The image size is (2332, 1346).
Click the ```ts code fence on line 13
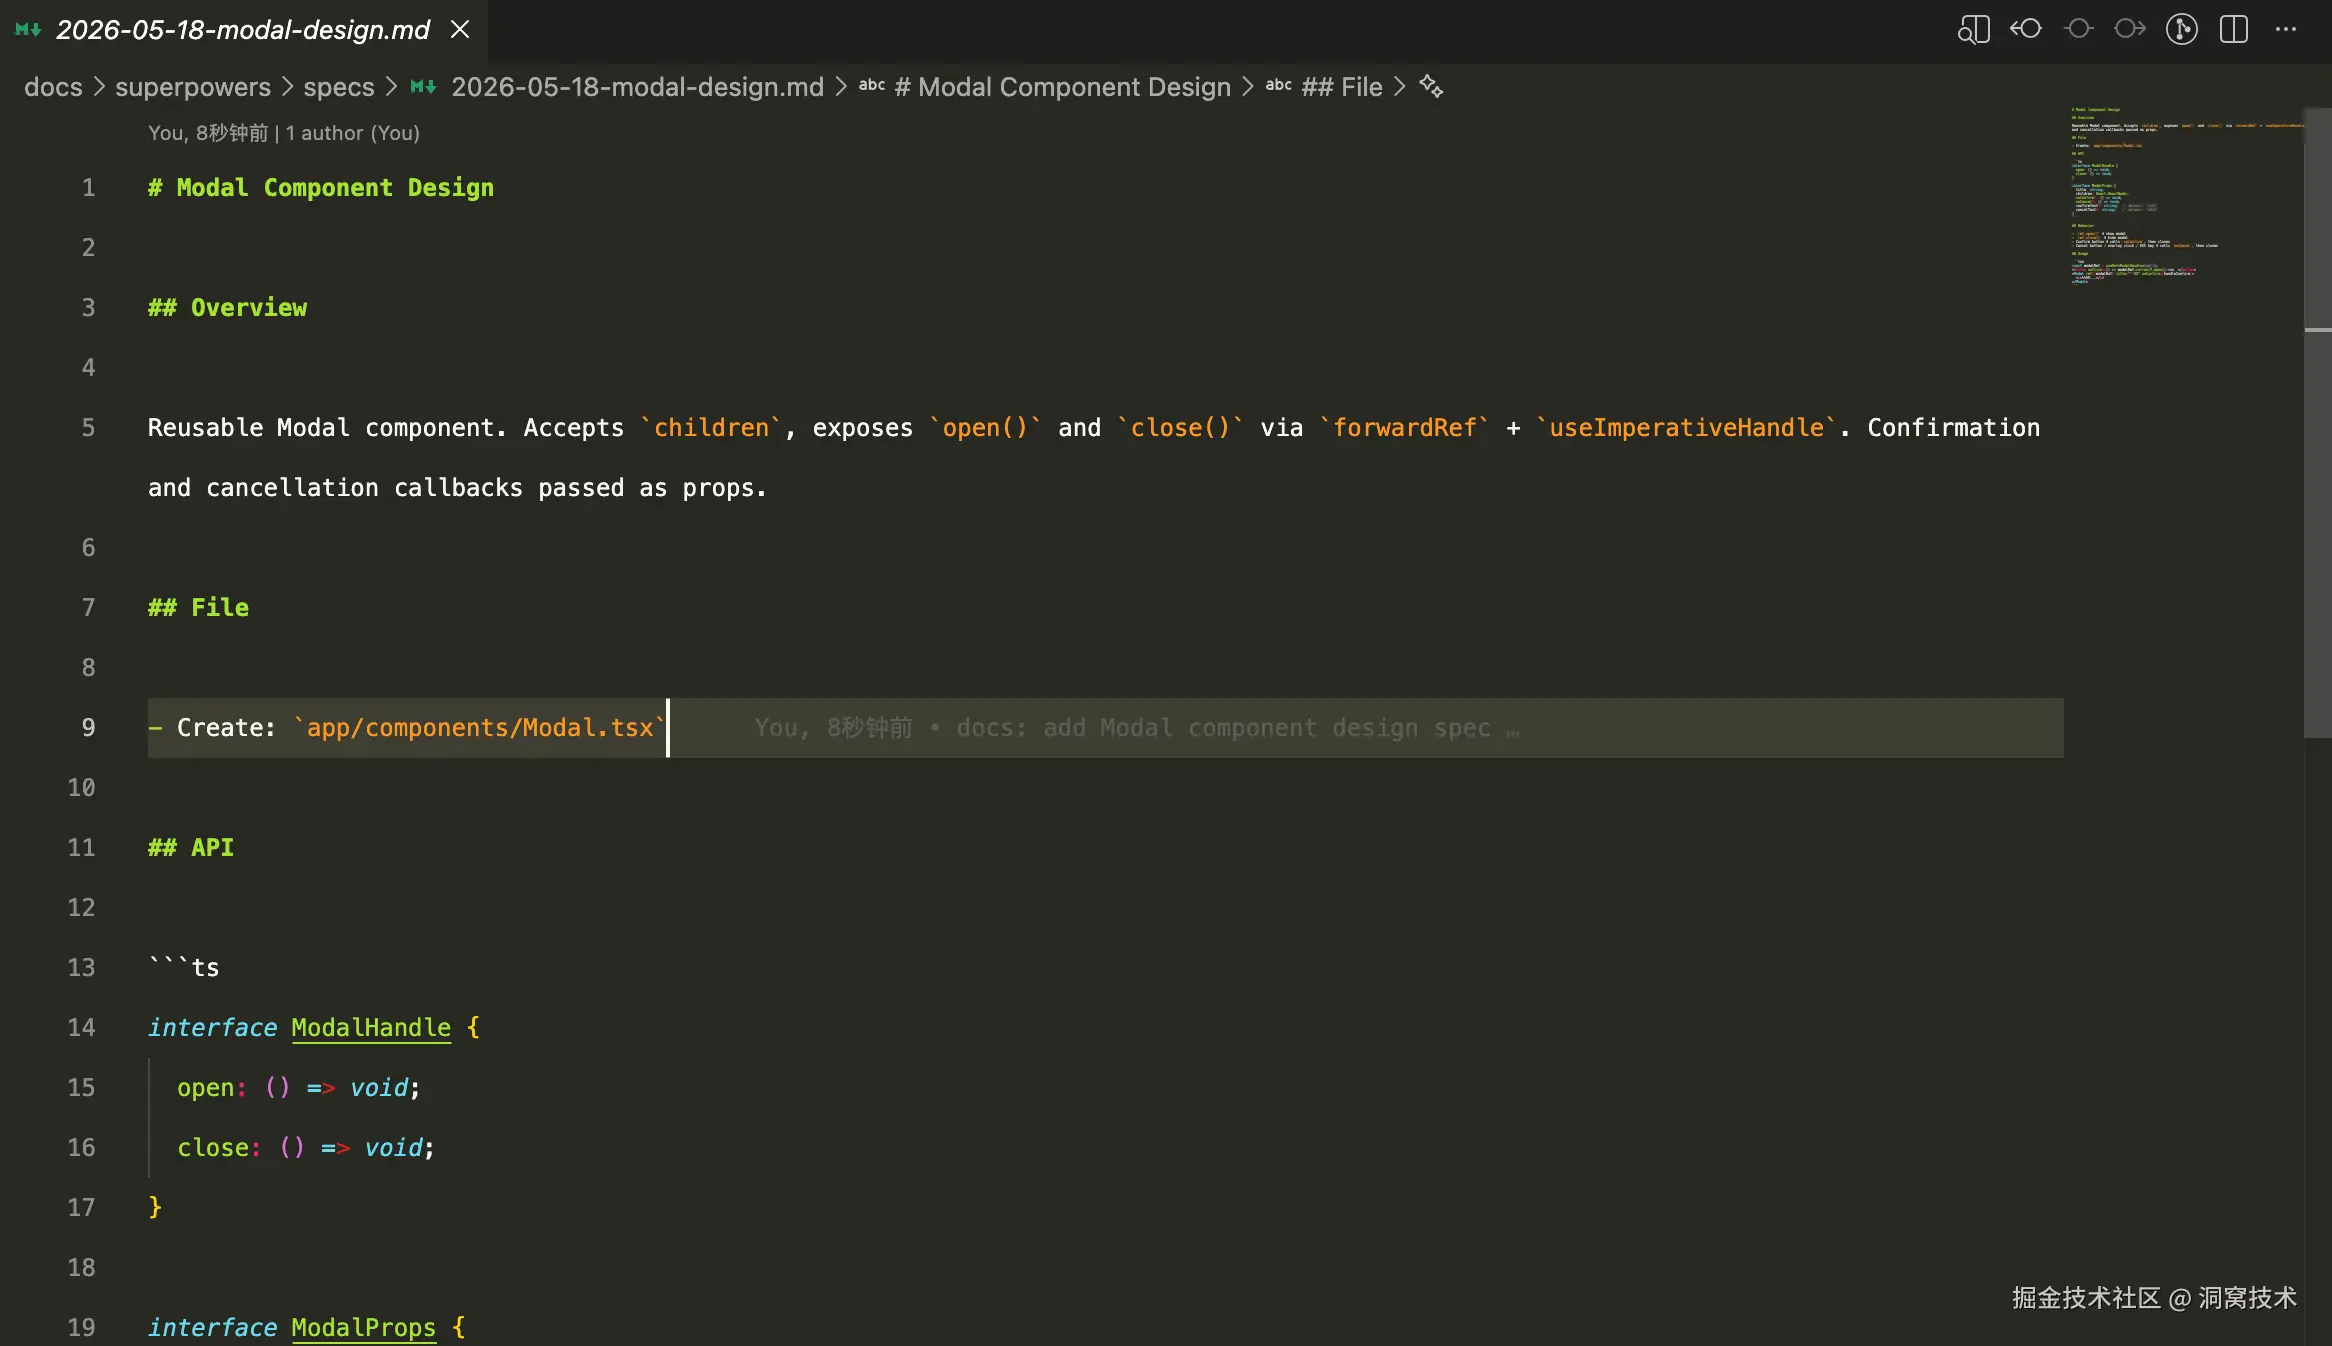click(x=184, y=968)
